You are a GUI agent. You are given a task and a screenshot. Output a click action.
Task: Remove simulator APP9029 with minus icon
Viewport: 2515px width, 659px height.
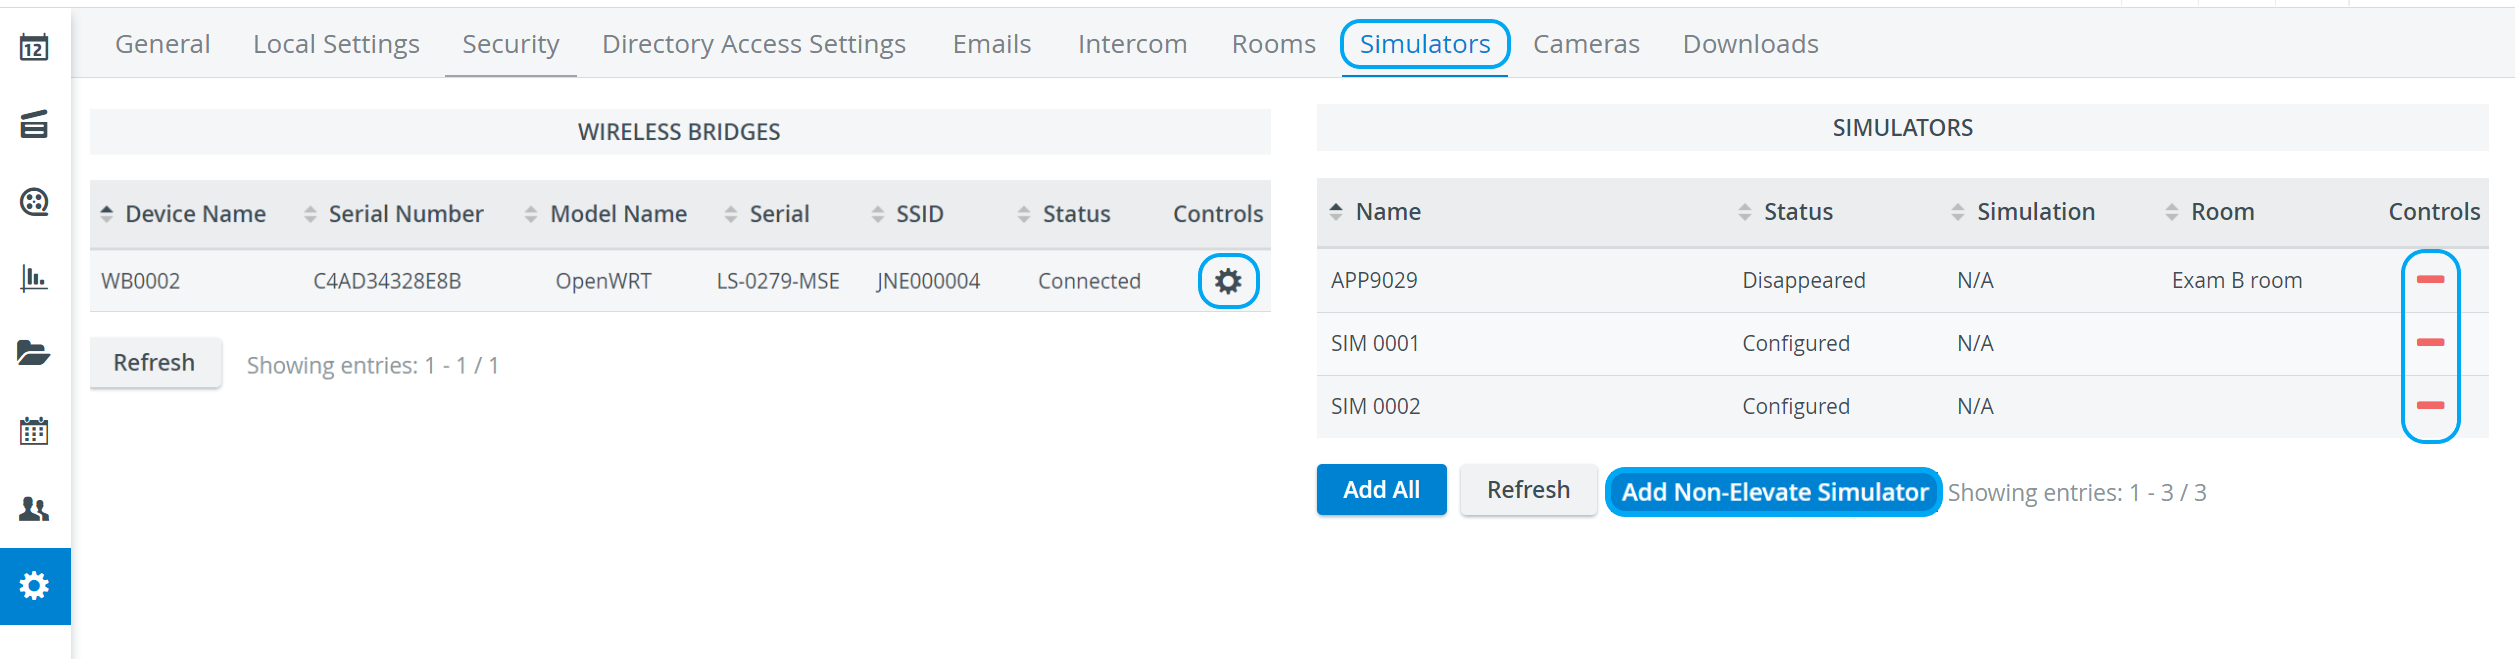[2430, 280]
